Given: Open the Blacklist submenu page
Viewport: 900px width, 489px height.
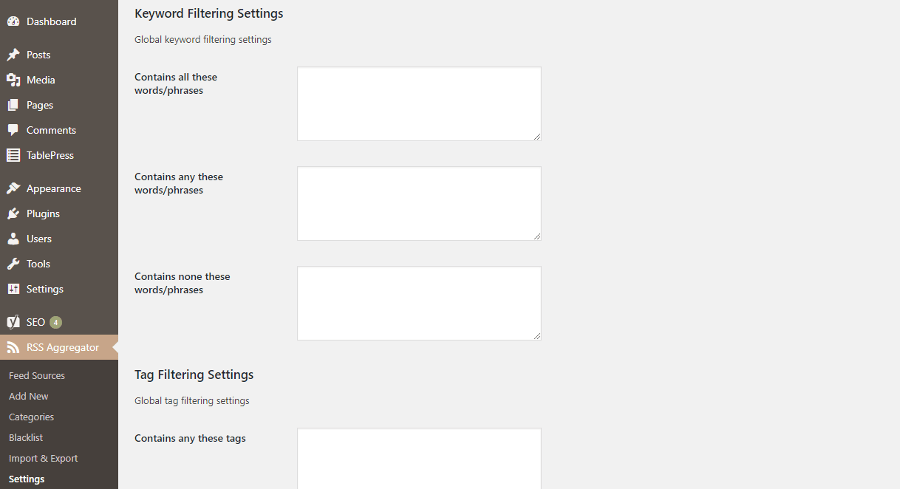Looking at the screenshot, I should (26, 438).
